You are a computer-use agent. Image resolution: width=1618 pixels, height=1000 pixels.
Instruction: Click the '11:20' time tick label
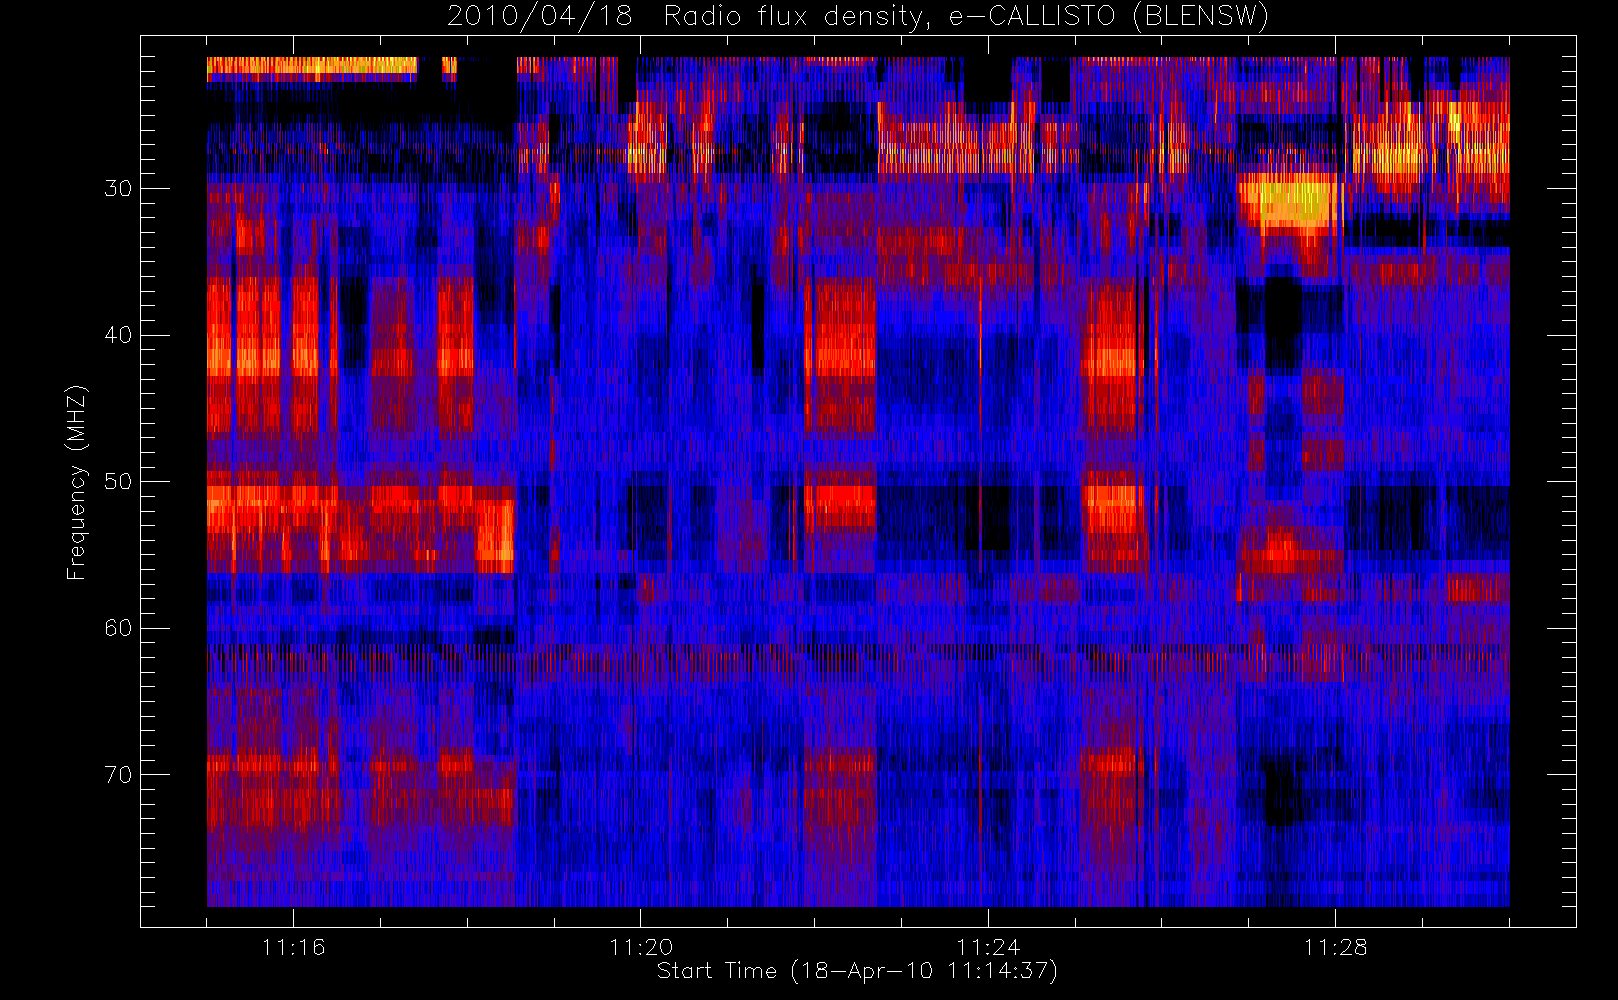click(640, 947)
